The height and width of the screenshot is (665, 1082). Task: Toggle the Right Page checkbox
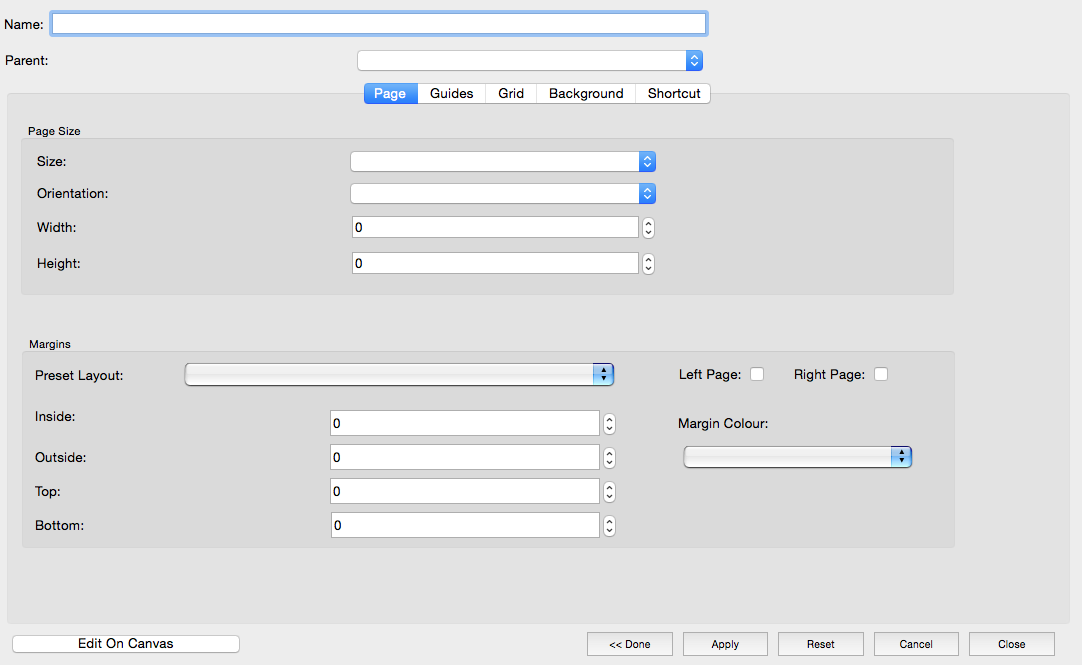(880, 374)
